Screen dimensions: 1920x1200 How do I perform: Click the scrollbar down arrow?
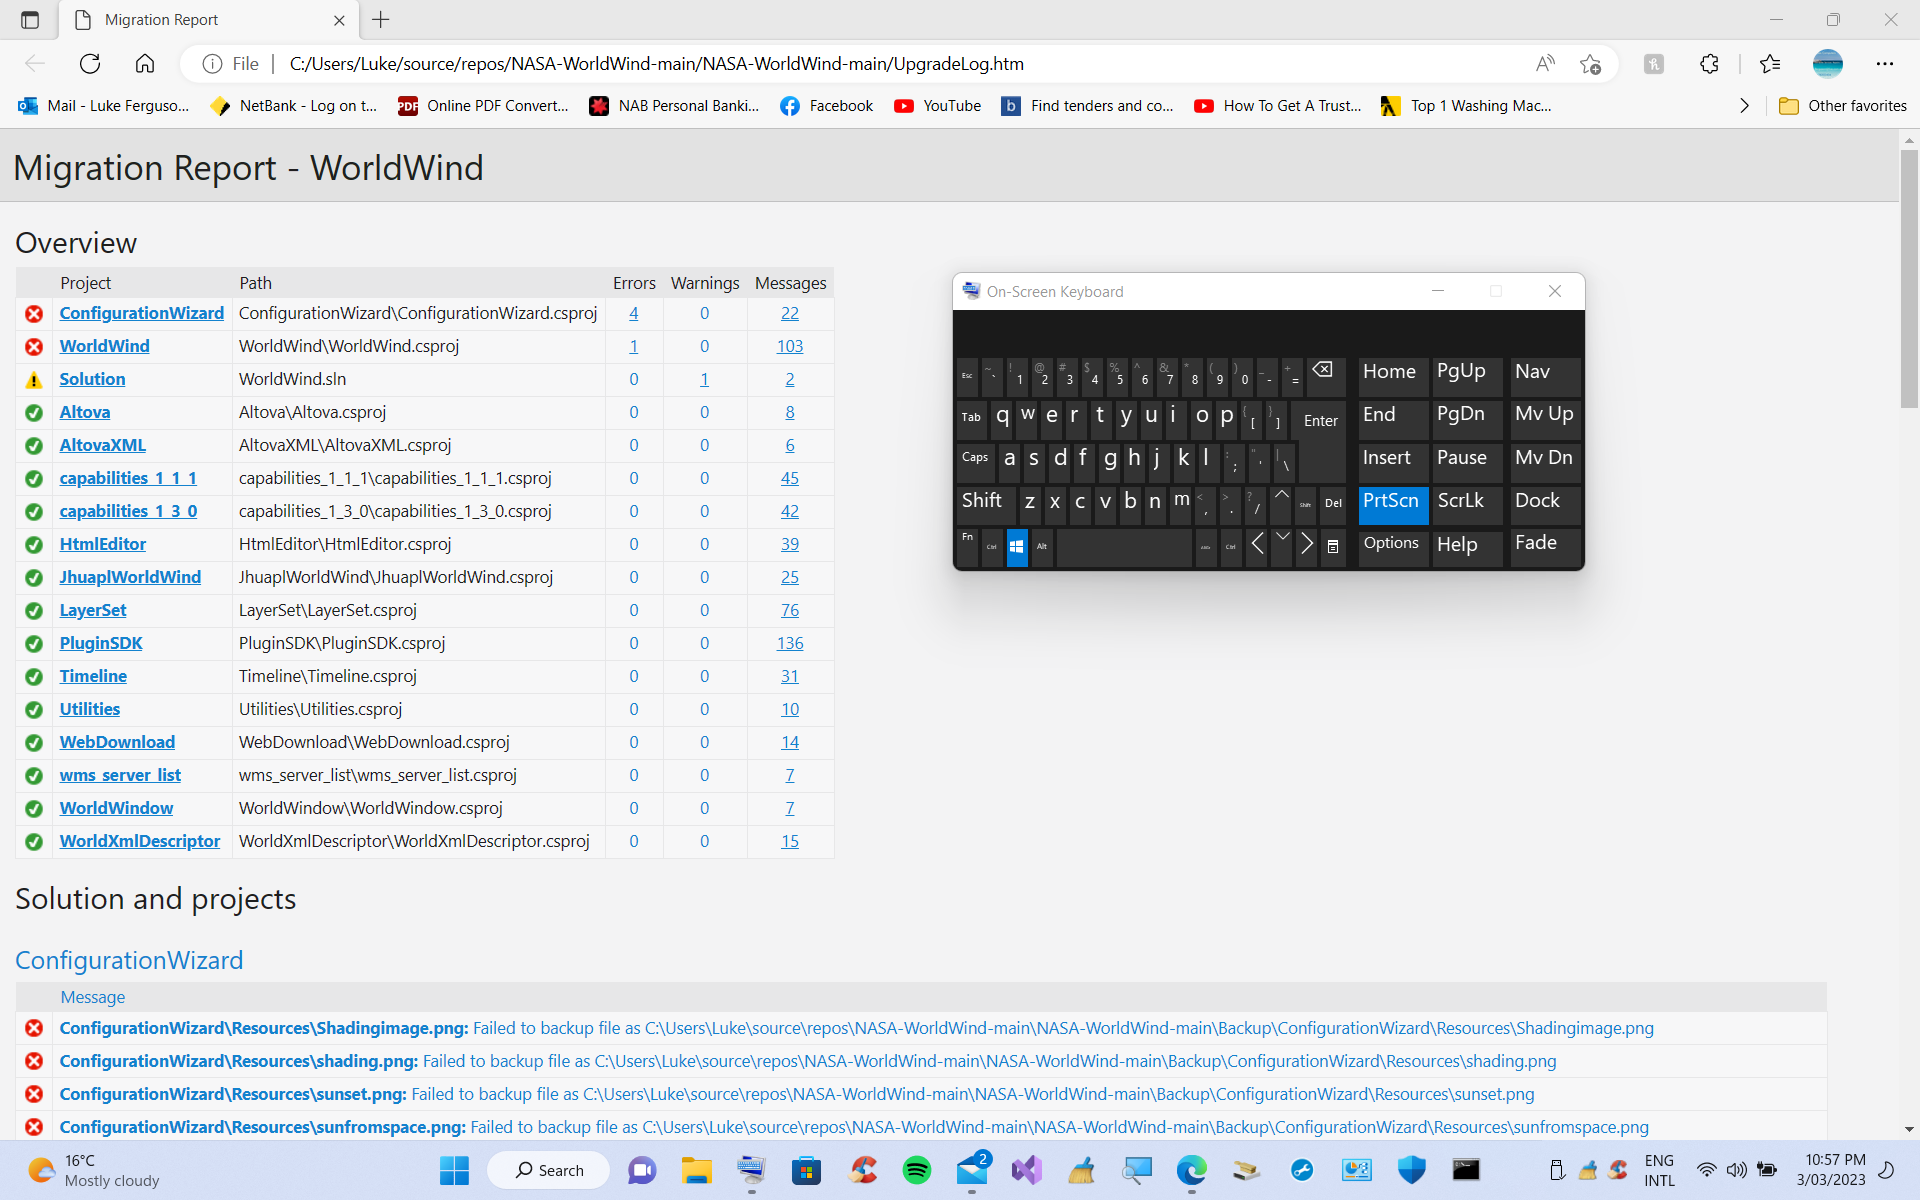coord(1909,1130)
